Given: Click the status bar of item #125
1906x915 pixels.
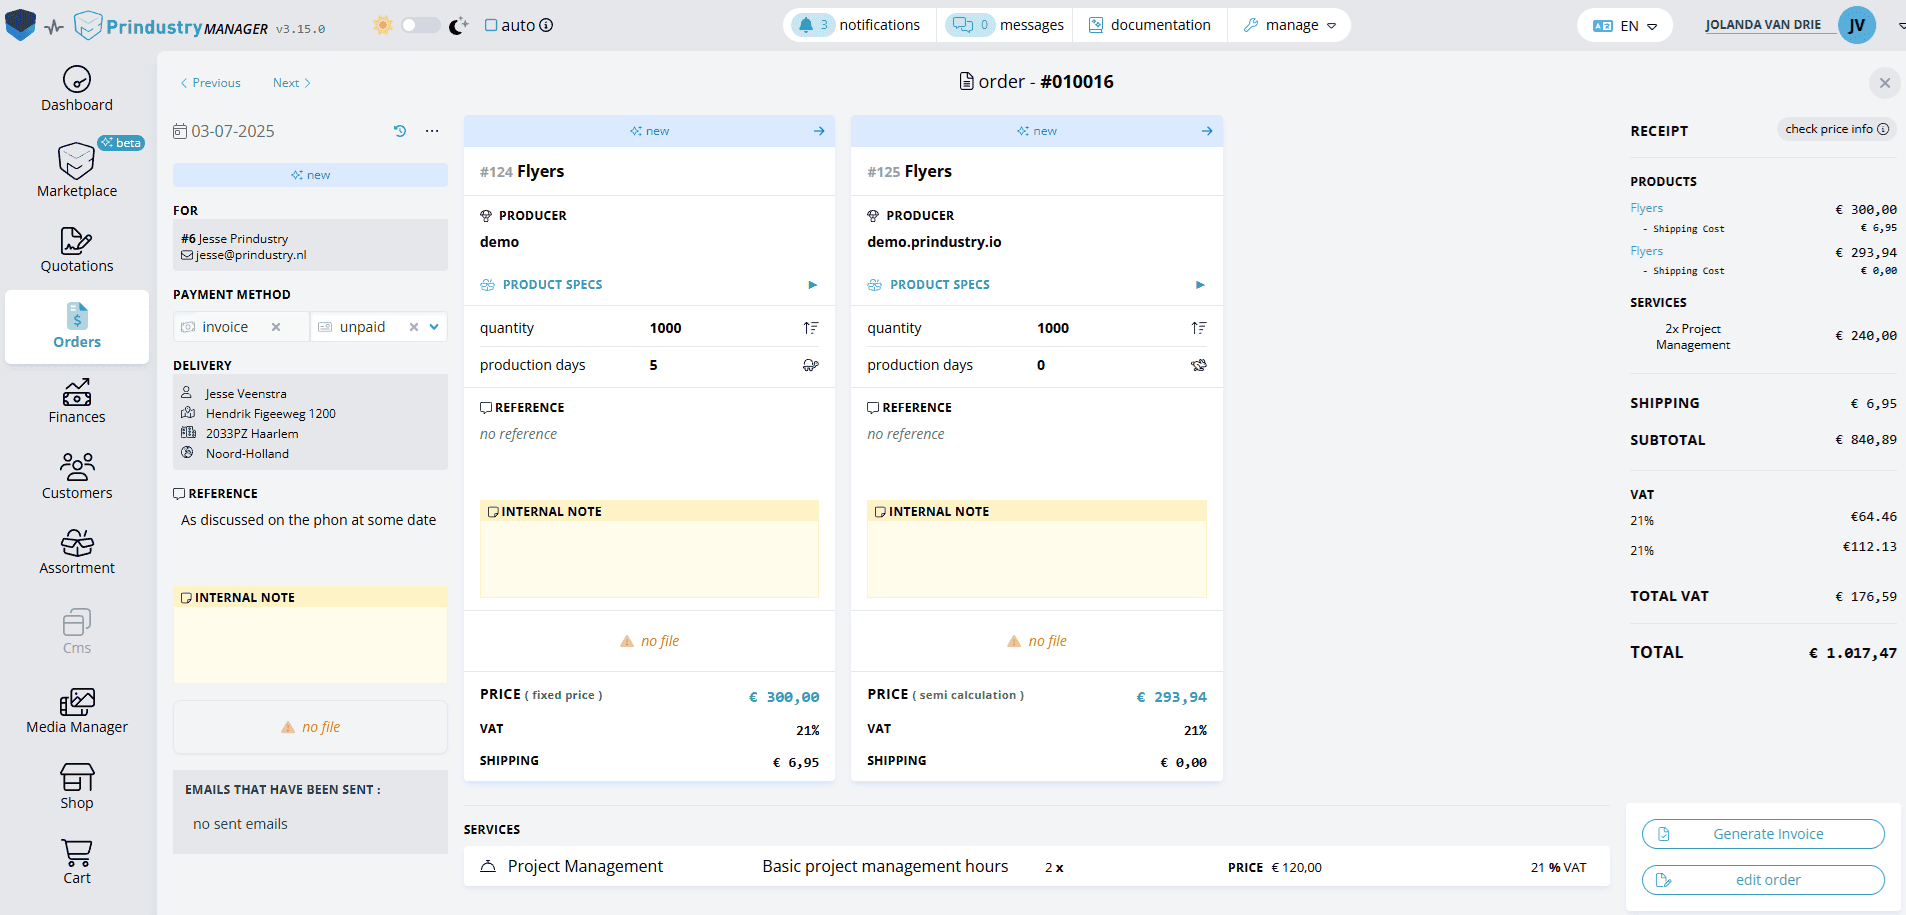Looking at the screenshot, I should click(x=1036, y=131).
